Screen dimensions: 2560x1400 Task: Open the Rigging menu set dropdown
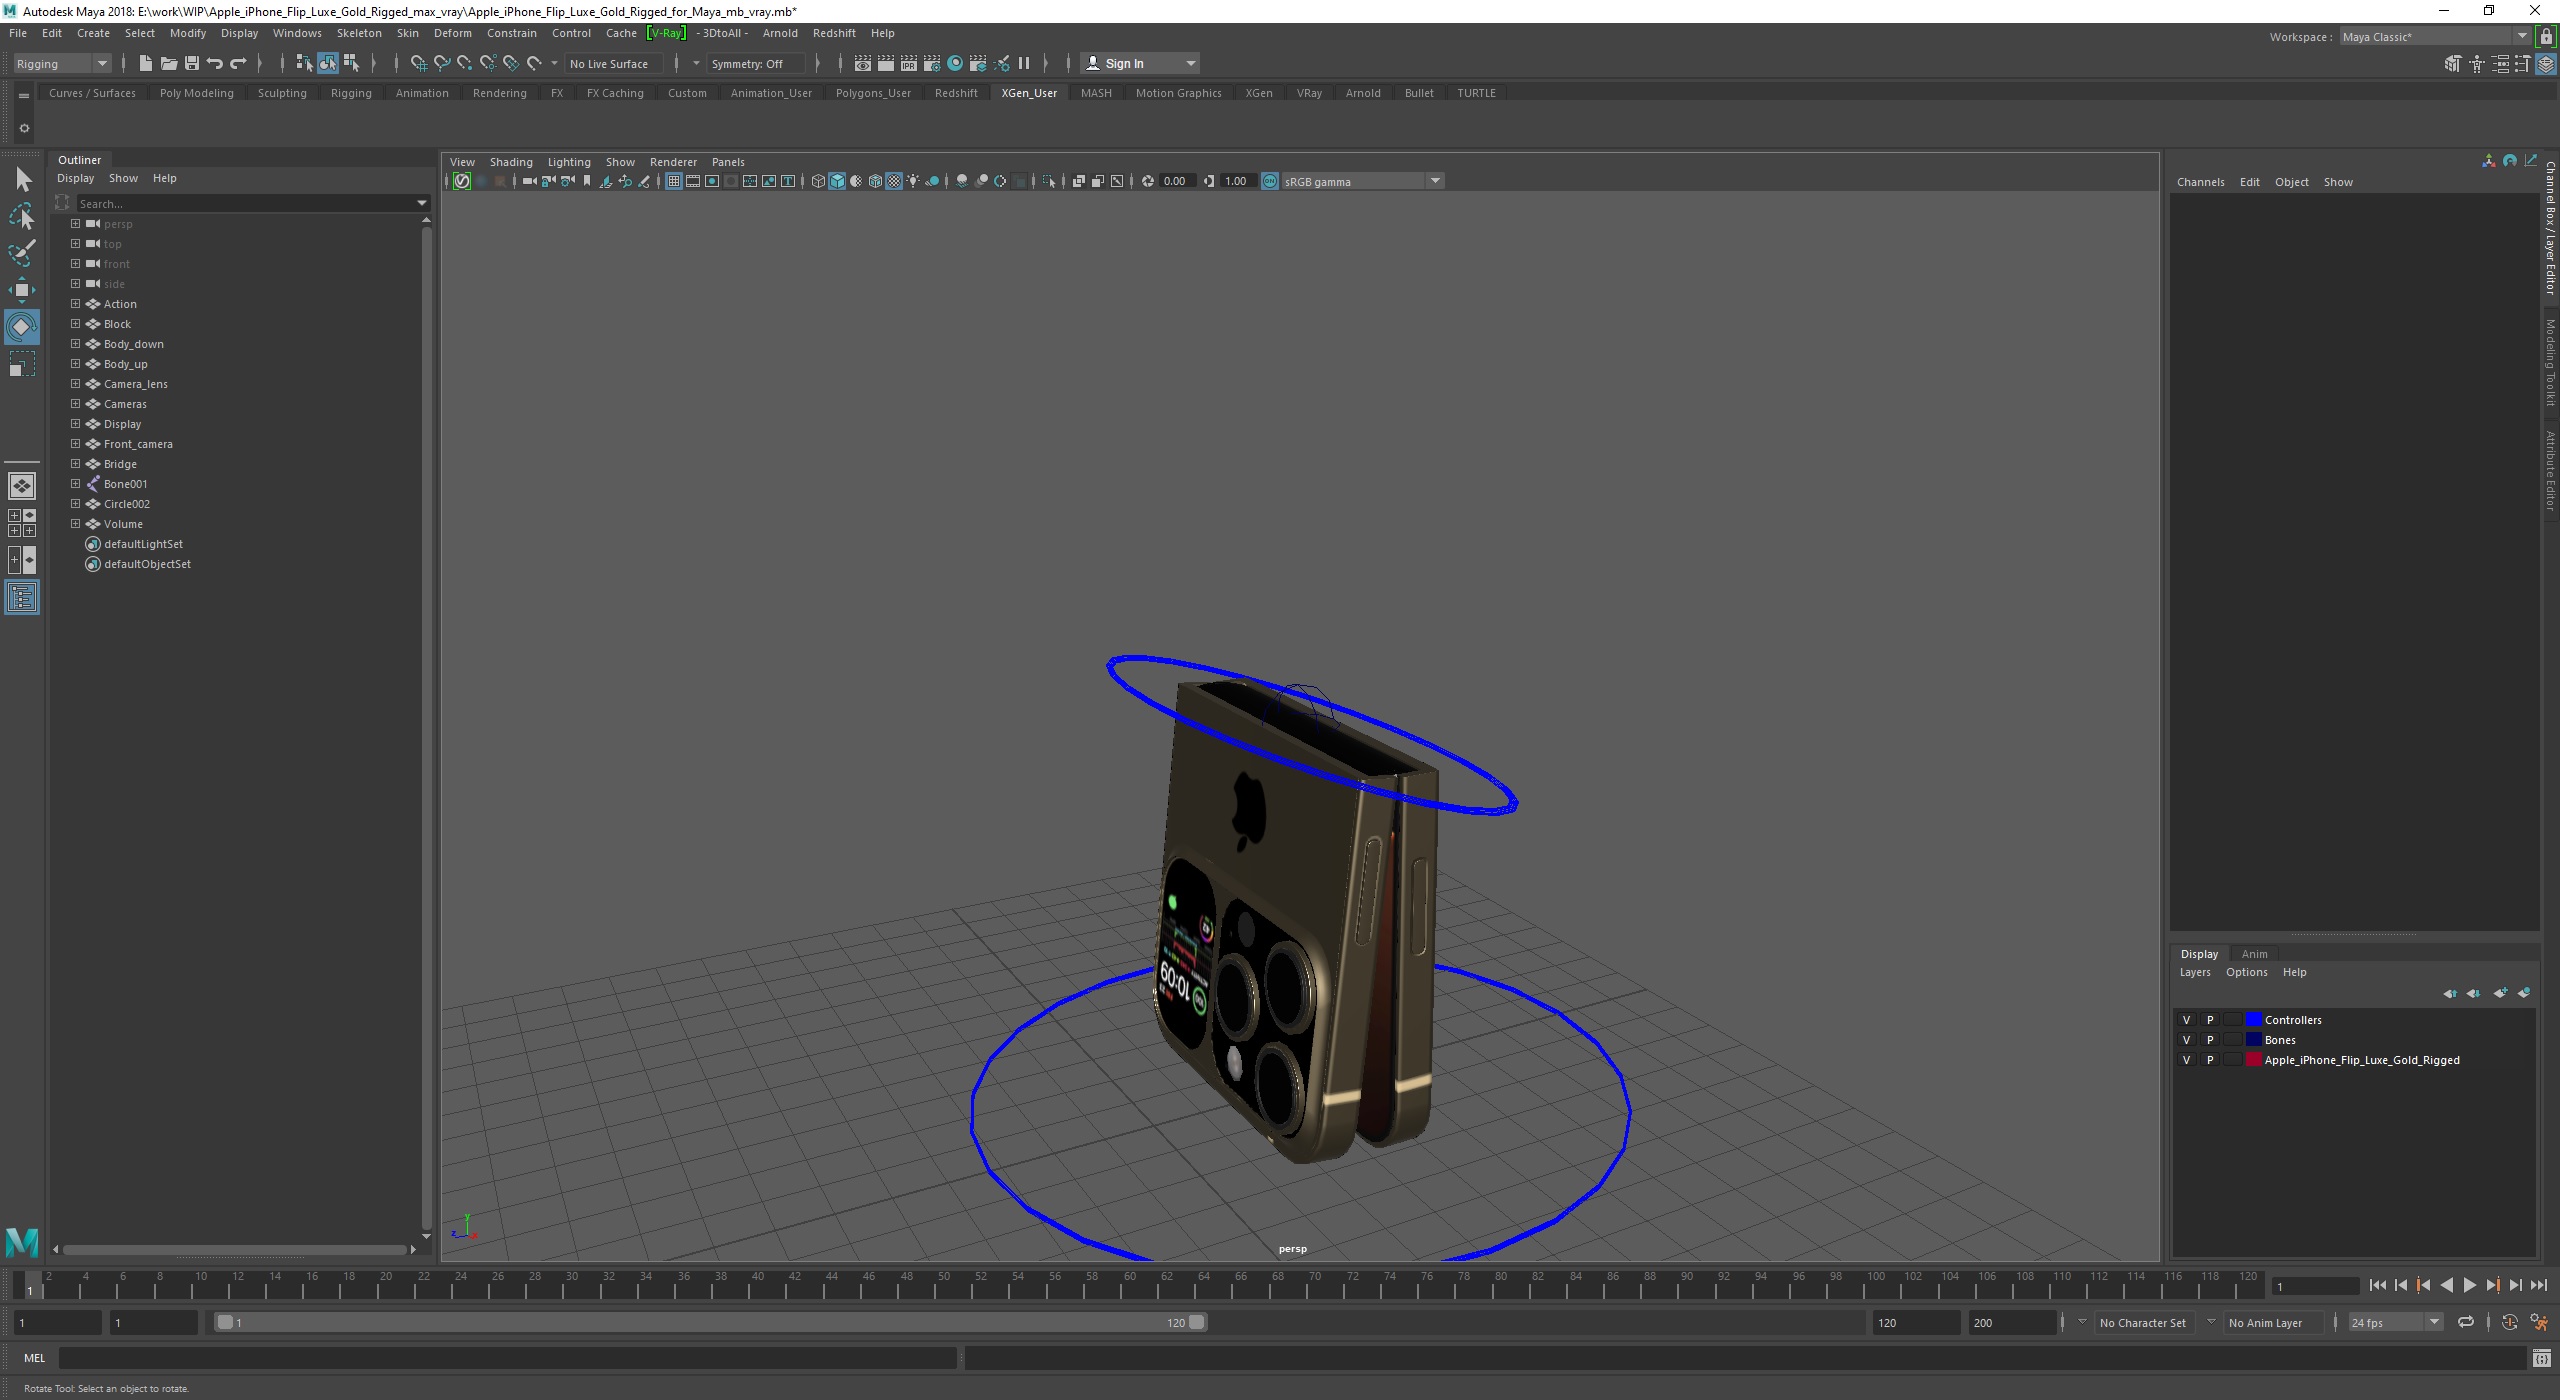point(61,63)
